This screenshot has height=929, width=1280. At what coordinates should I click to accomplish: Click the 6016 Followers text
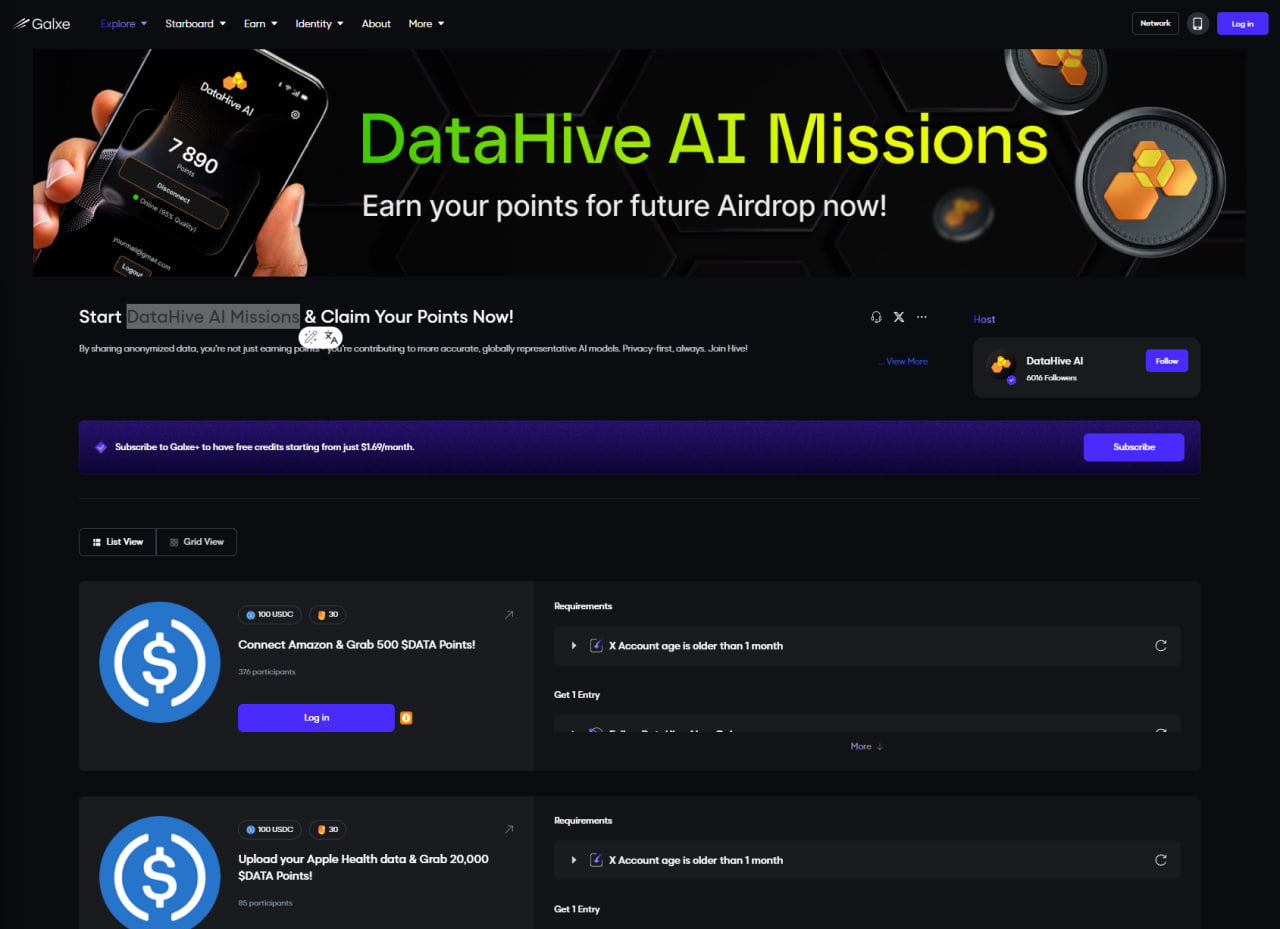1051,378
